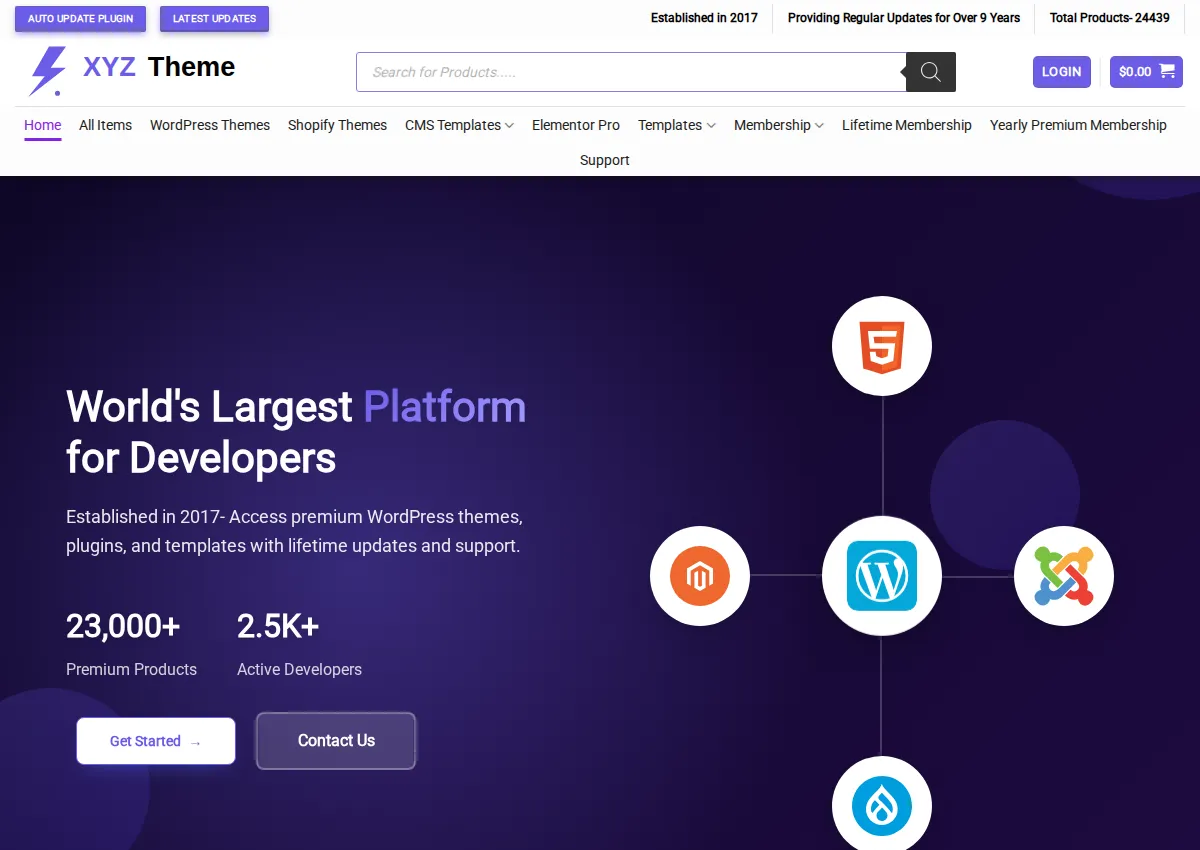This screenshot has height=850, width=1200.
Task: Go to the Home menu item
Action: (x=43, y=125)
